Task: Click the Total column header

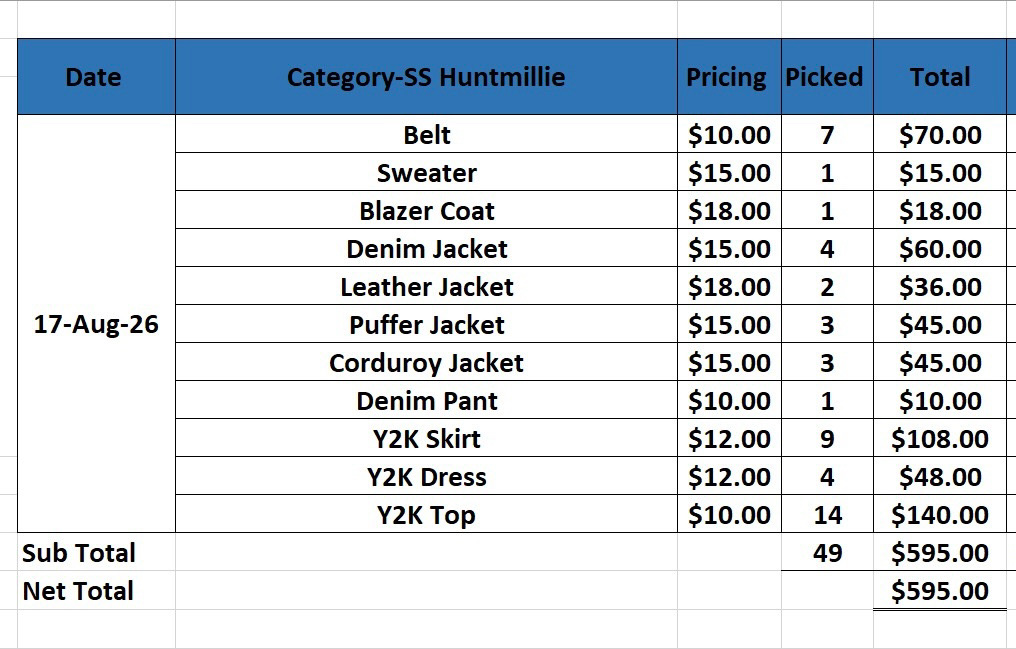Action: pyautogui.click(x=940, y=76)
